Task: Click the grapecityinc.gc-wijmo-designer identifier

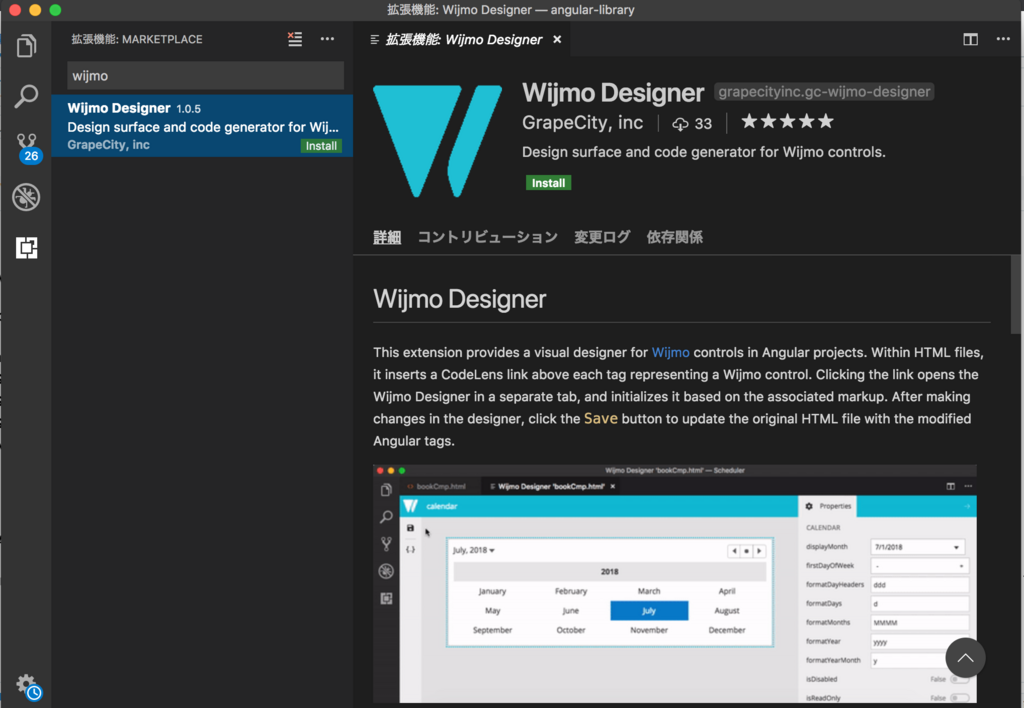Action: tap(824, 91)
